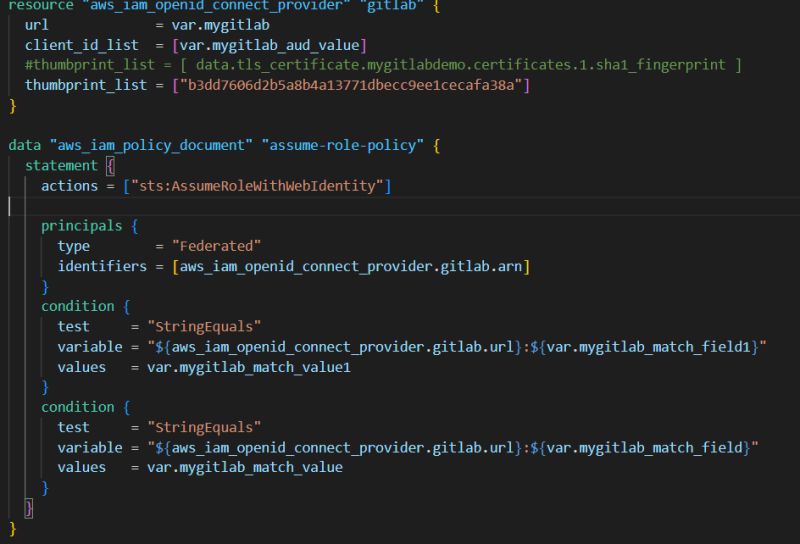
Task: Place cursor on the empty line below actions
Action: (x=404, y=206)
